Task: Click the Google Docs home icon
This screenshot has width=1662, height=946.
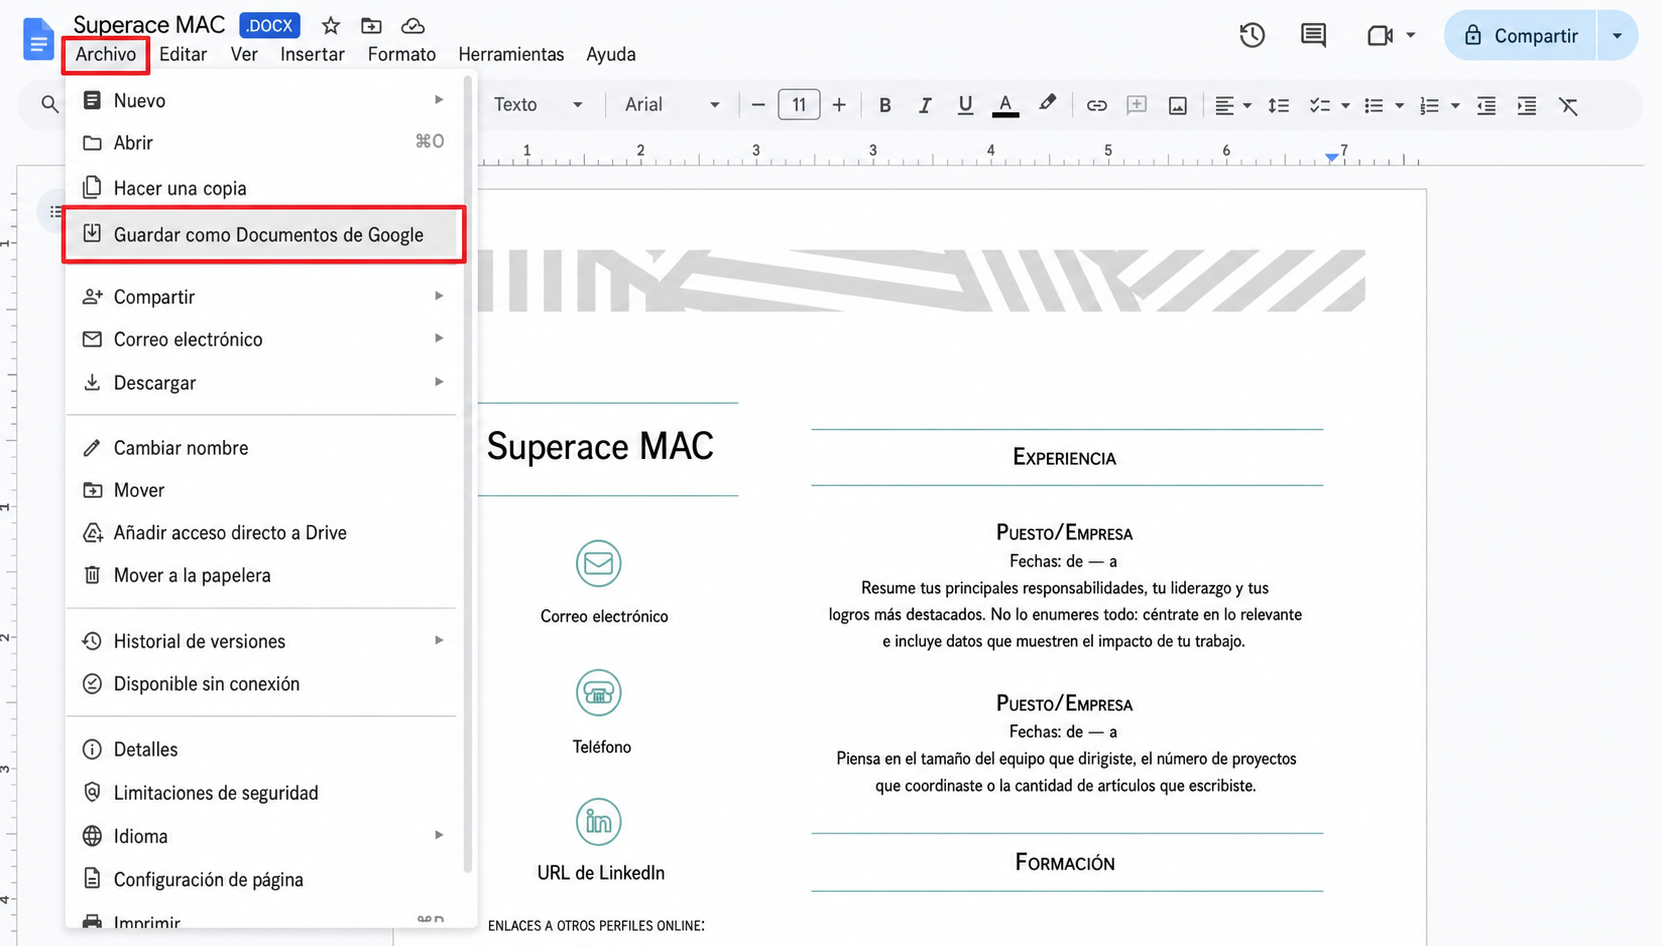Action: pos(38,40)
